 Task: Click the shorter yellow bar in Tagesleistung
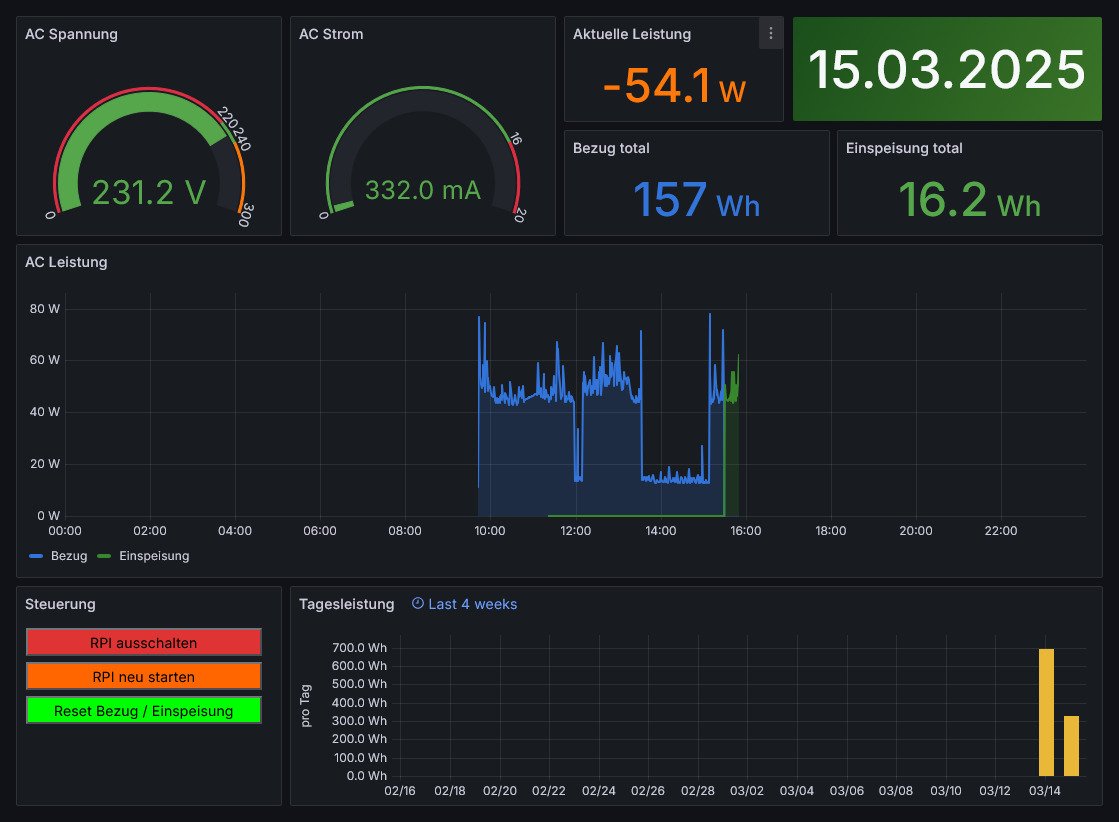point(1071,746)
